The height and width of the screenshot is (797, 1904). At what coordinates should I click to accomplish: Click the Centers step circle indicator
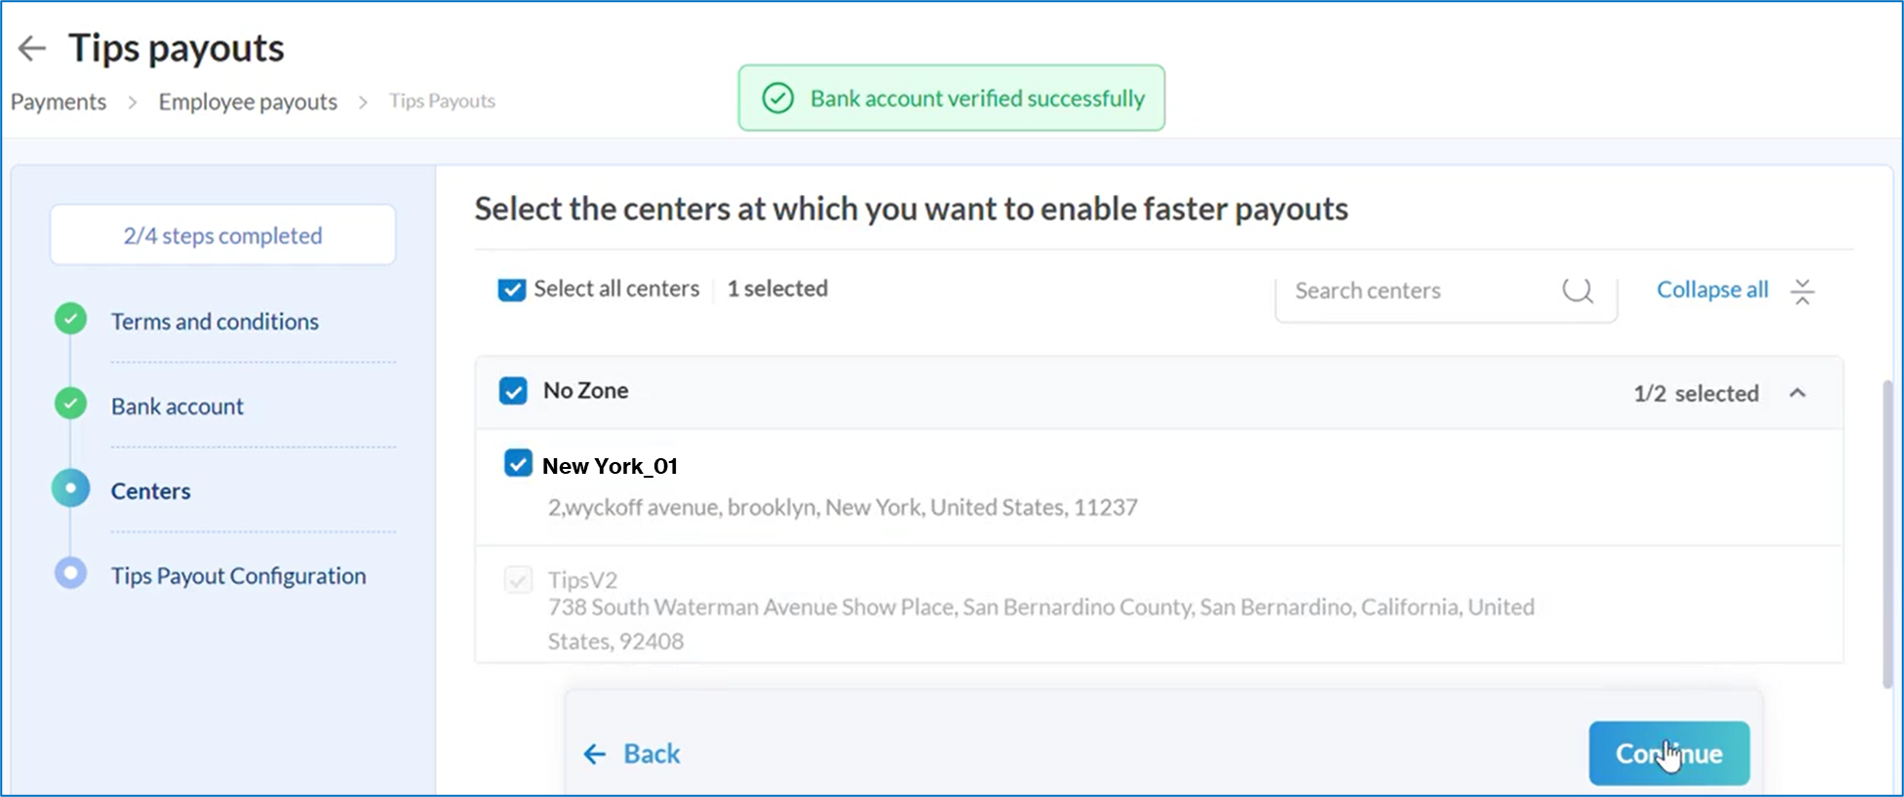70,488
